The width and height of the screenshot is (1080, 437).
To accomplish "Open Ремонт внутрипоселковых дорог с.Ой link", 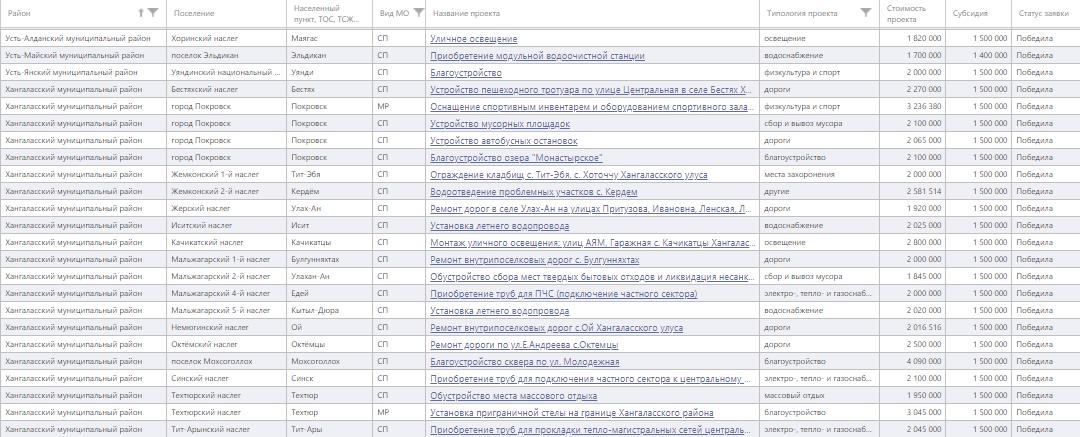I will pos(557,328).
